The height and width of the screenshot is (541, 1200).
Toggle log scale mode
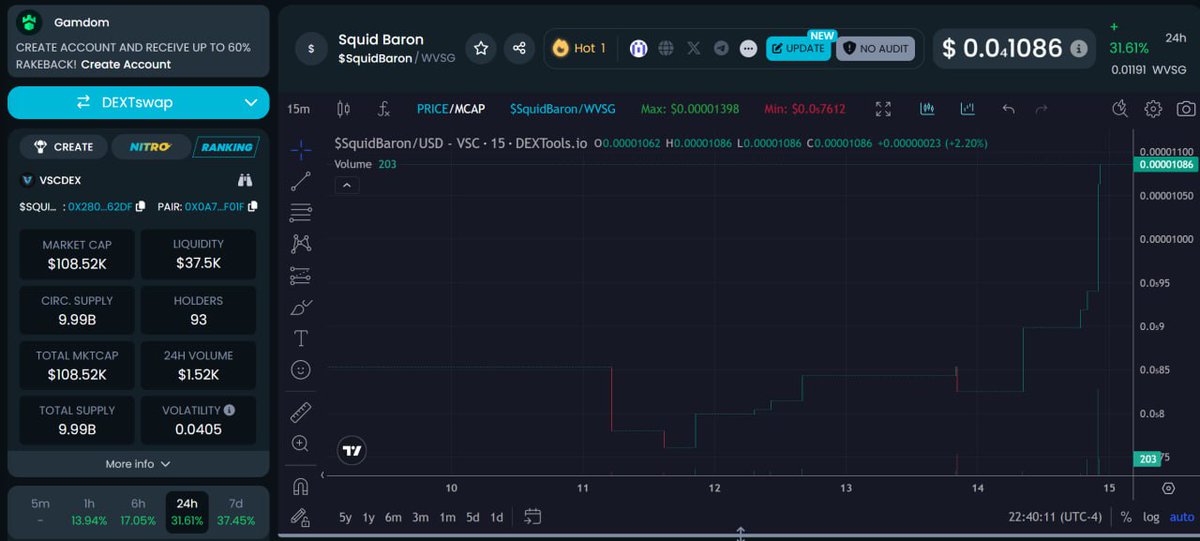1152,517
